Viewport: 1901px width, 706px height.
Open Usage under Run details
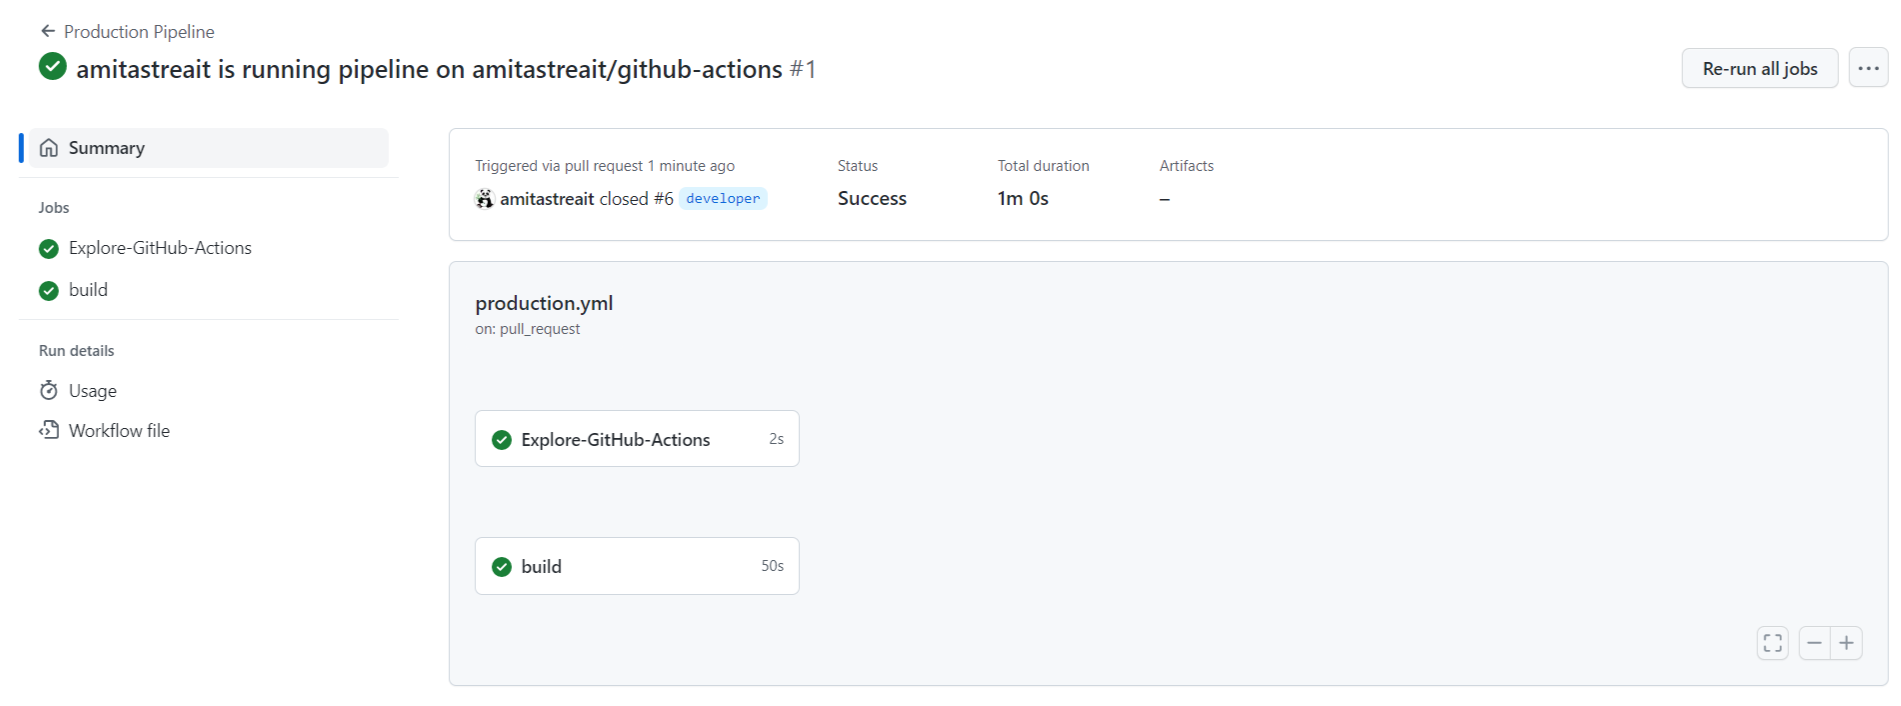tap(92, 390)
